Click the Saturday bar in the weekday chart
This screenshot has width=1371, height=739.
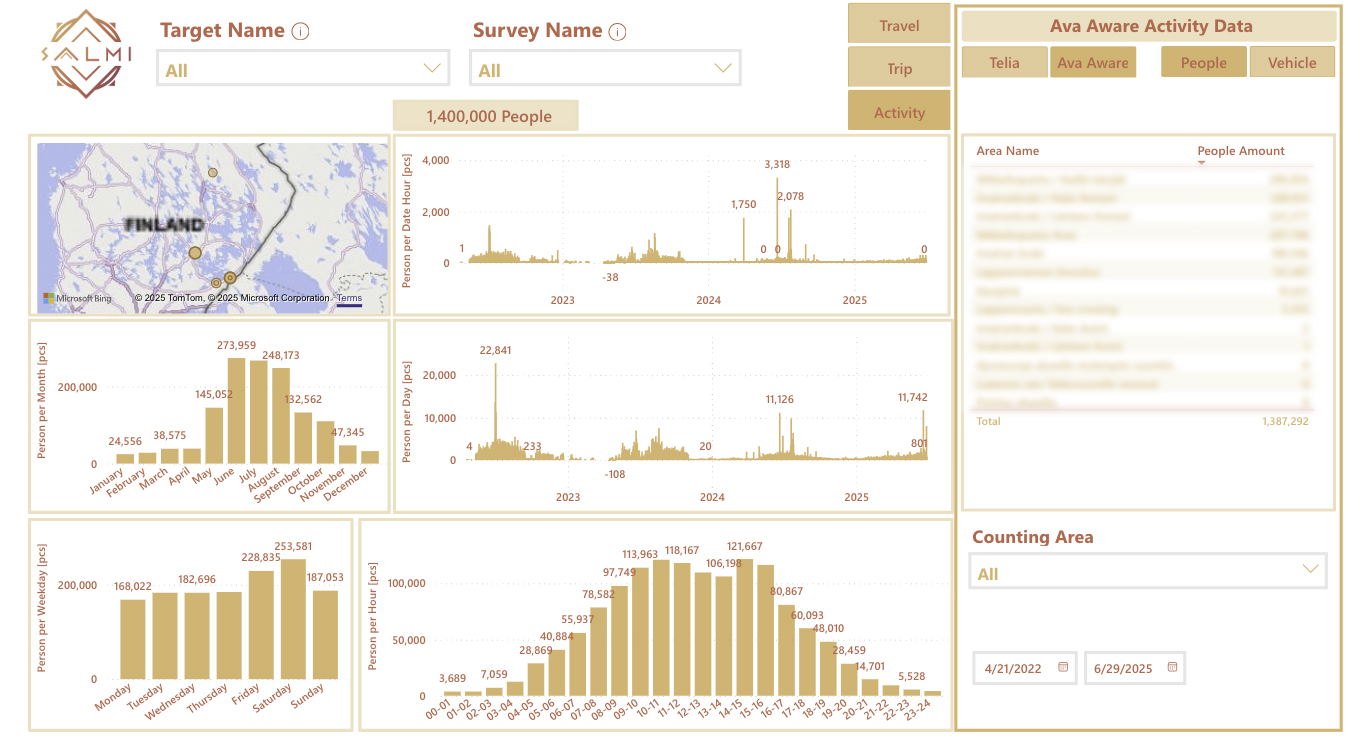(295, 618)
